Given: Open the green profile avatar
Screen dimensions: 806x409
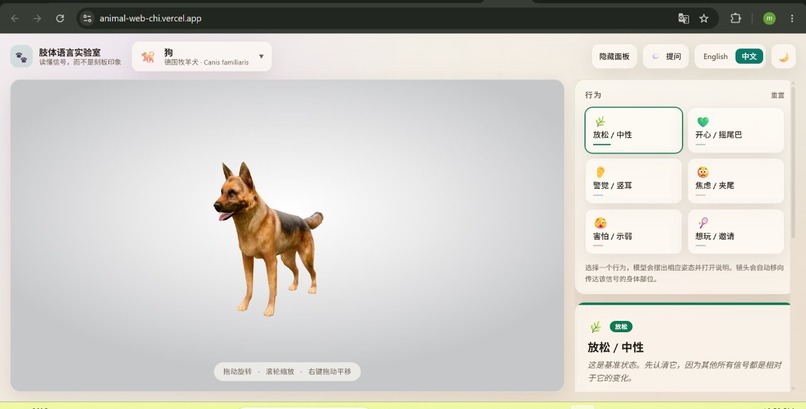Looking at the screenshot, I should pyautogui.click(x=769, y=18).
